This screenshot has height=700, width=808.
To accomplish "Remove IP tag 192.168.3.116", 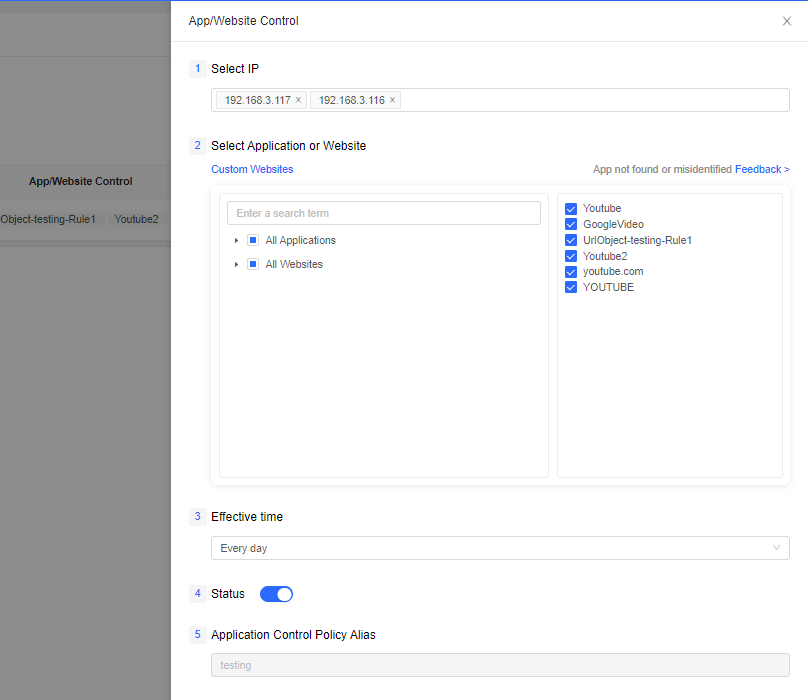I will [x=392, y=100].
